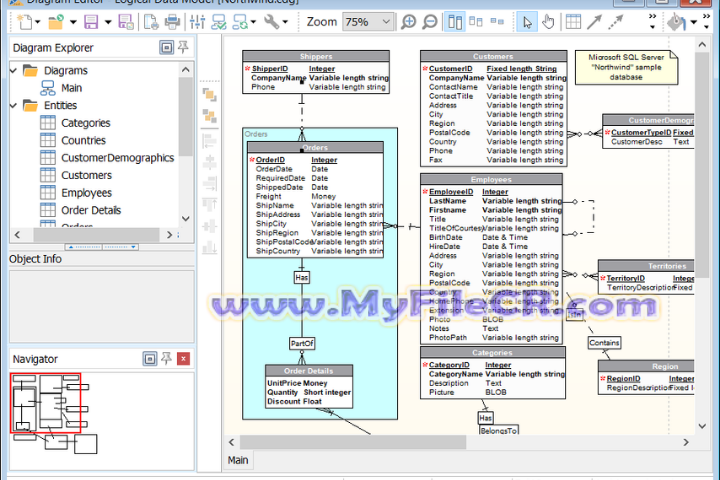Image resolution: width=720 pixels, height=480 pixels.
Task: Print the diagram
Action: point(173,22)
